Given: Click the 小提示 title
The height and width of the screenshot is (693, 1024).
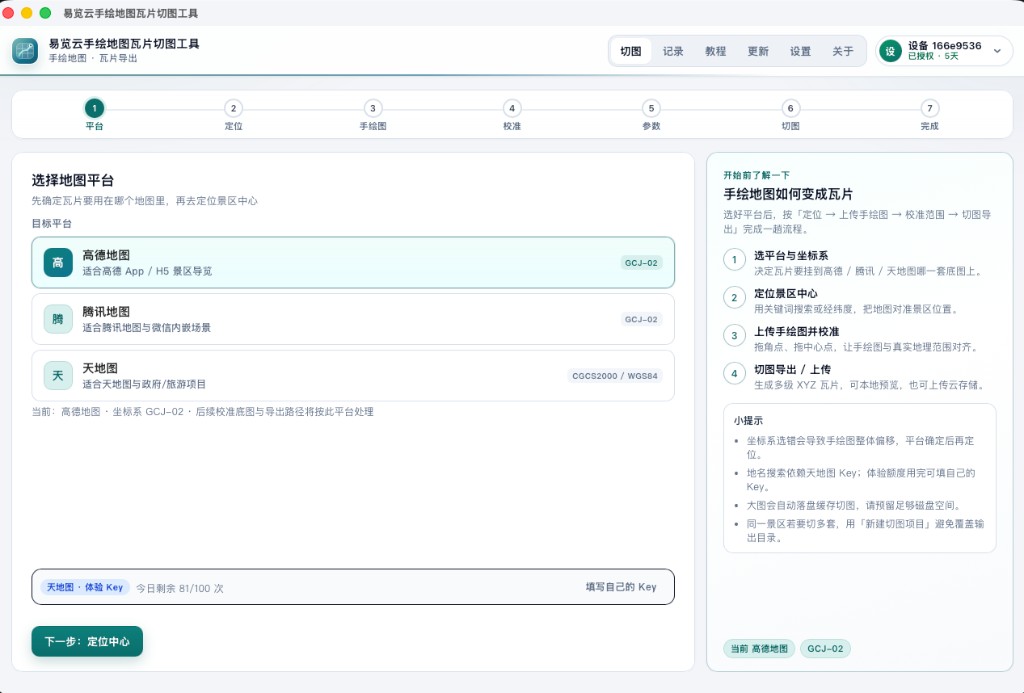Looking at the screenshot, I should [x=748, y=421].
